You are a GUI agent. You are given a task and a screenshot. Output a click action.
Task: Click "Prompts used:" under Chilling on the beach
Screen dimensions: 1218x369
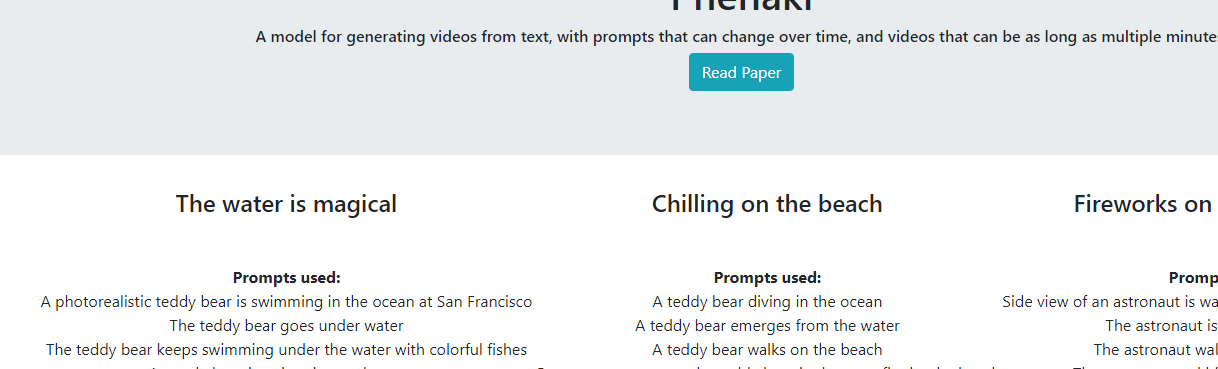pos(767,278)
